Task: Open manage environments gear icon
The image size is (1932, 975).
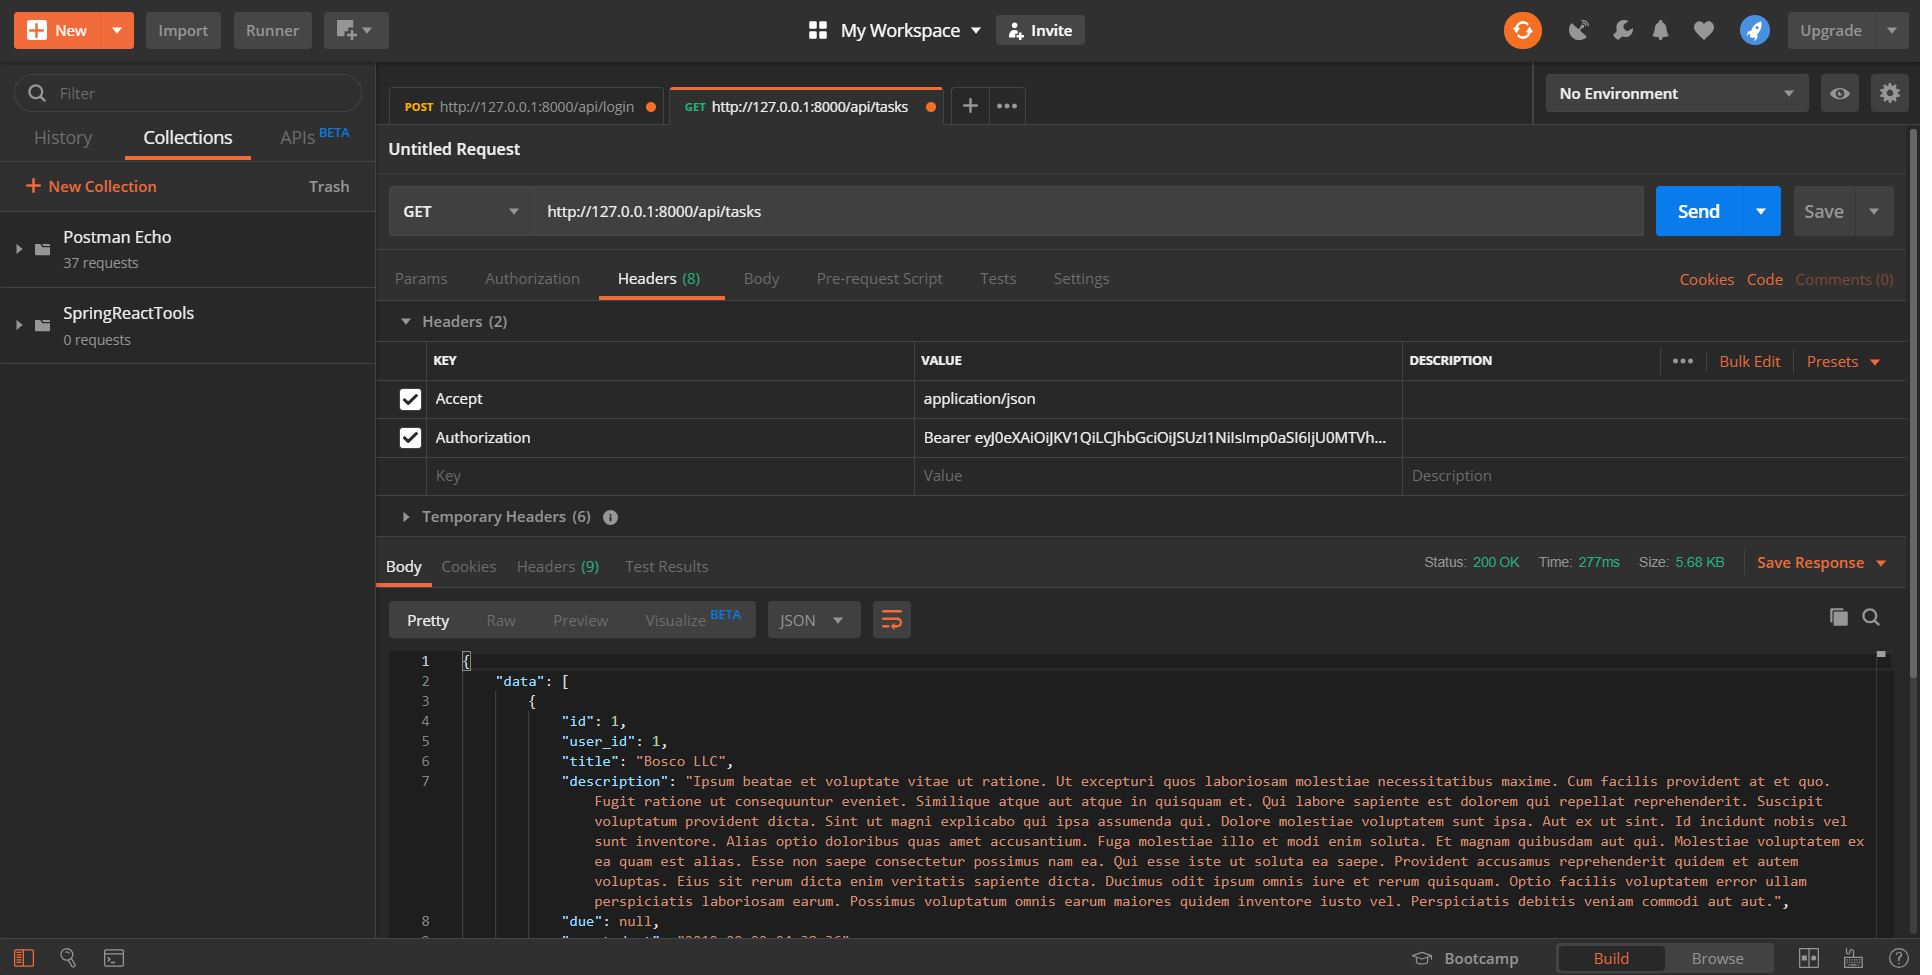Action: click(x=1889, y=93)
